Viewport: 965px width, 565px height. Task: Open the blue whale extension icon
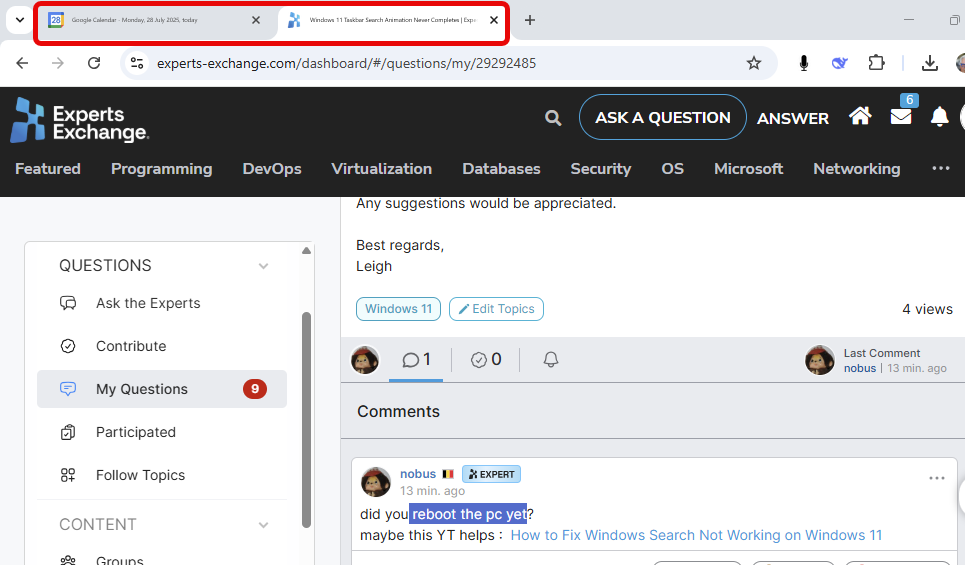click(839, 63)
